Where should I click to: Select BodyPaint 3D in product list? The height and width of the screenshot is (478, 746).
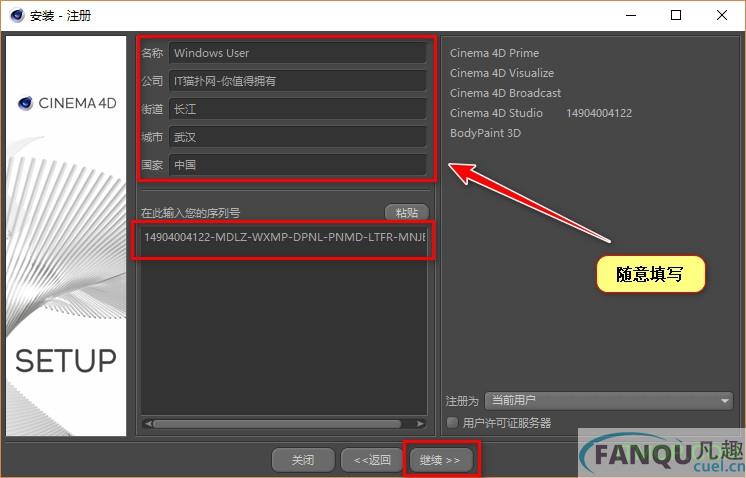(485, 133)
